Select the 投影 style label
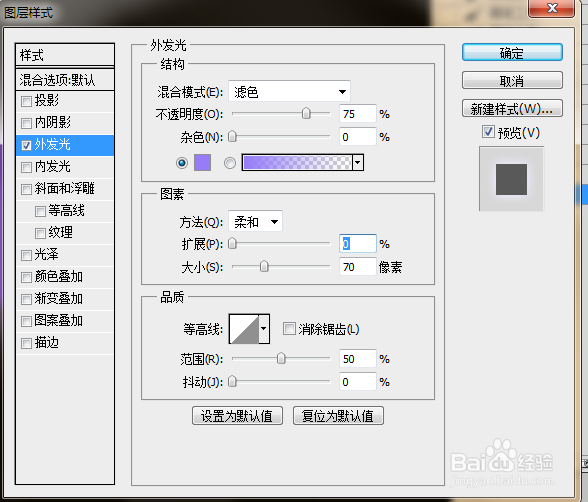 click(x=47, y=100)
